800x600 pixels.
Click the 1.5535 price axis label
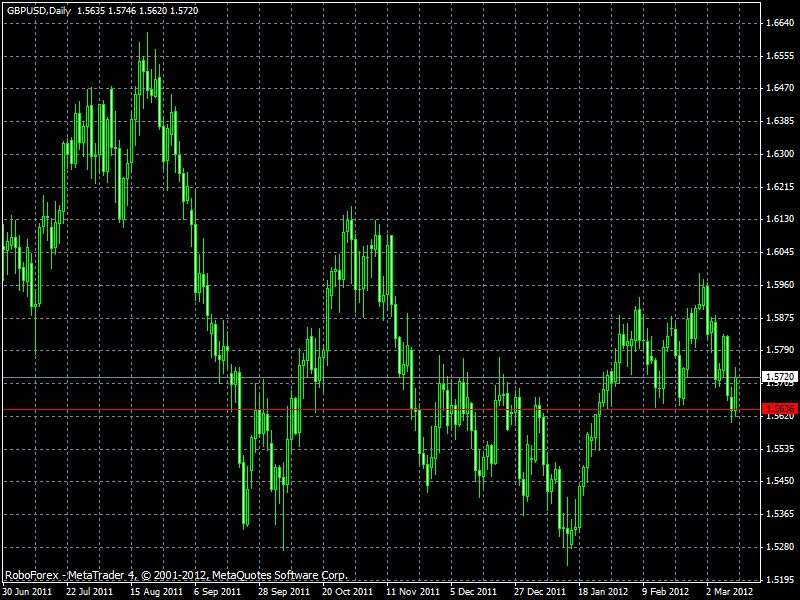pos(780,448)
